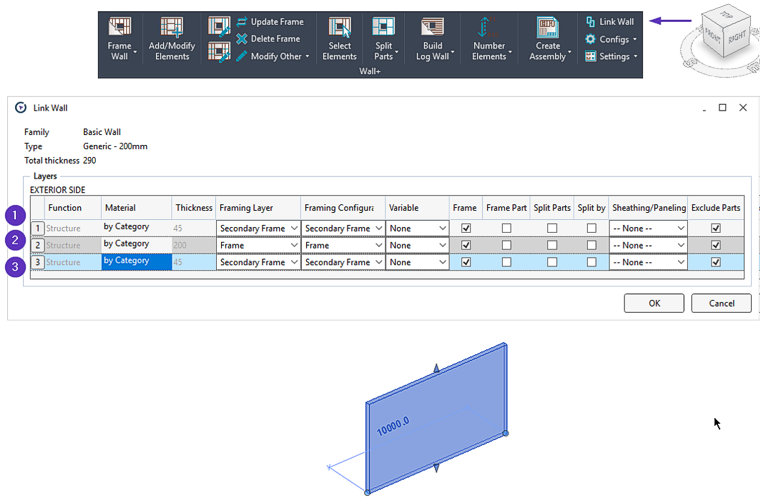Open the Split Parts tool
Screen dimensions: 760x501
[x=383, y=28]
